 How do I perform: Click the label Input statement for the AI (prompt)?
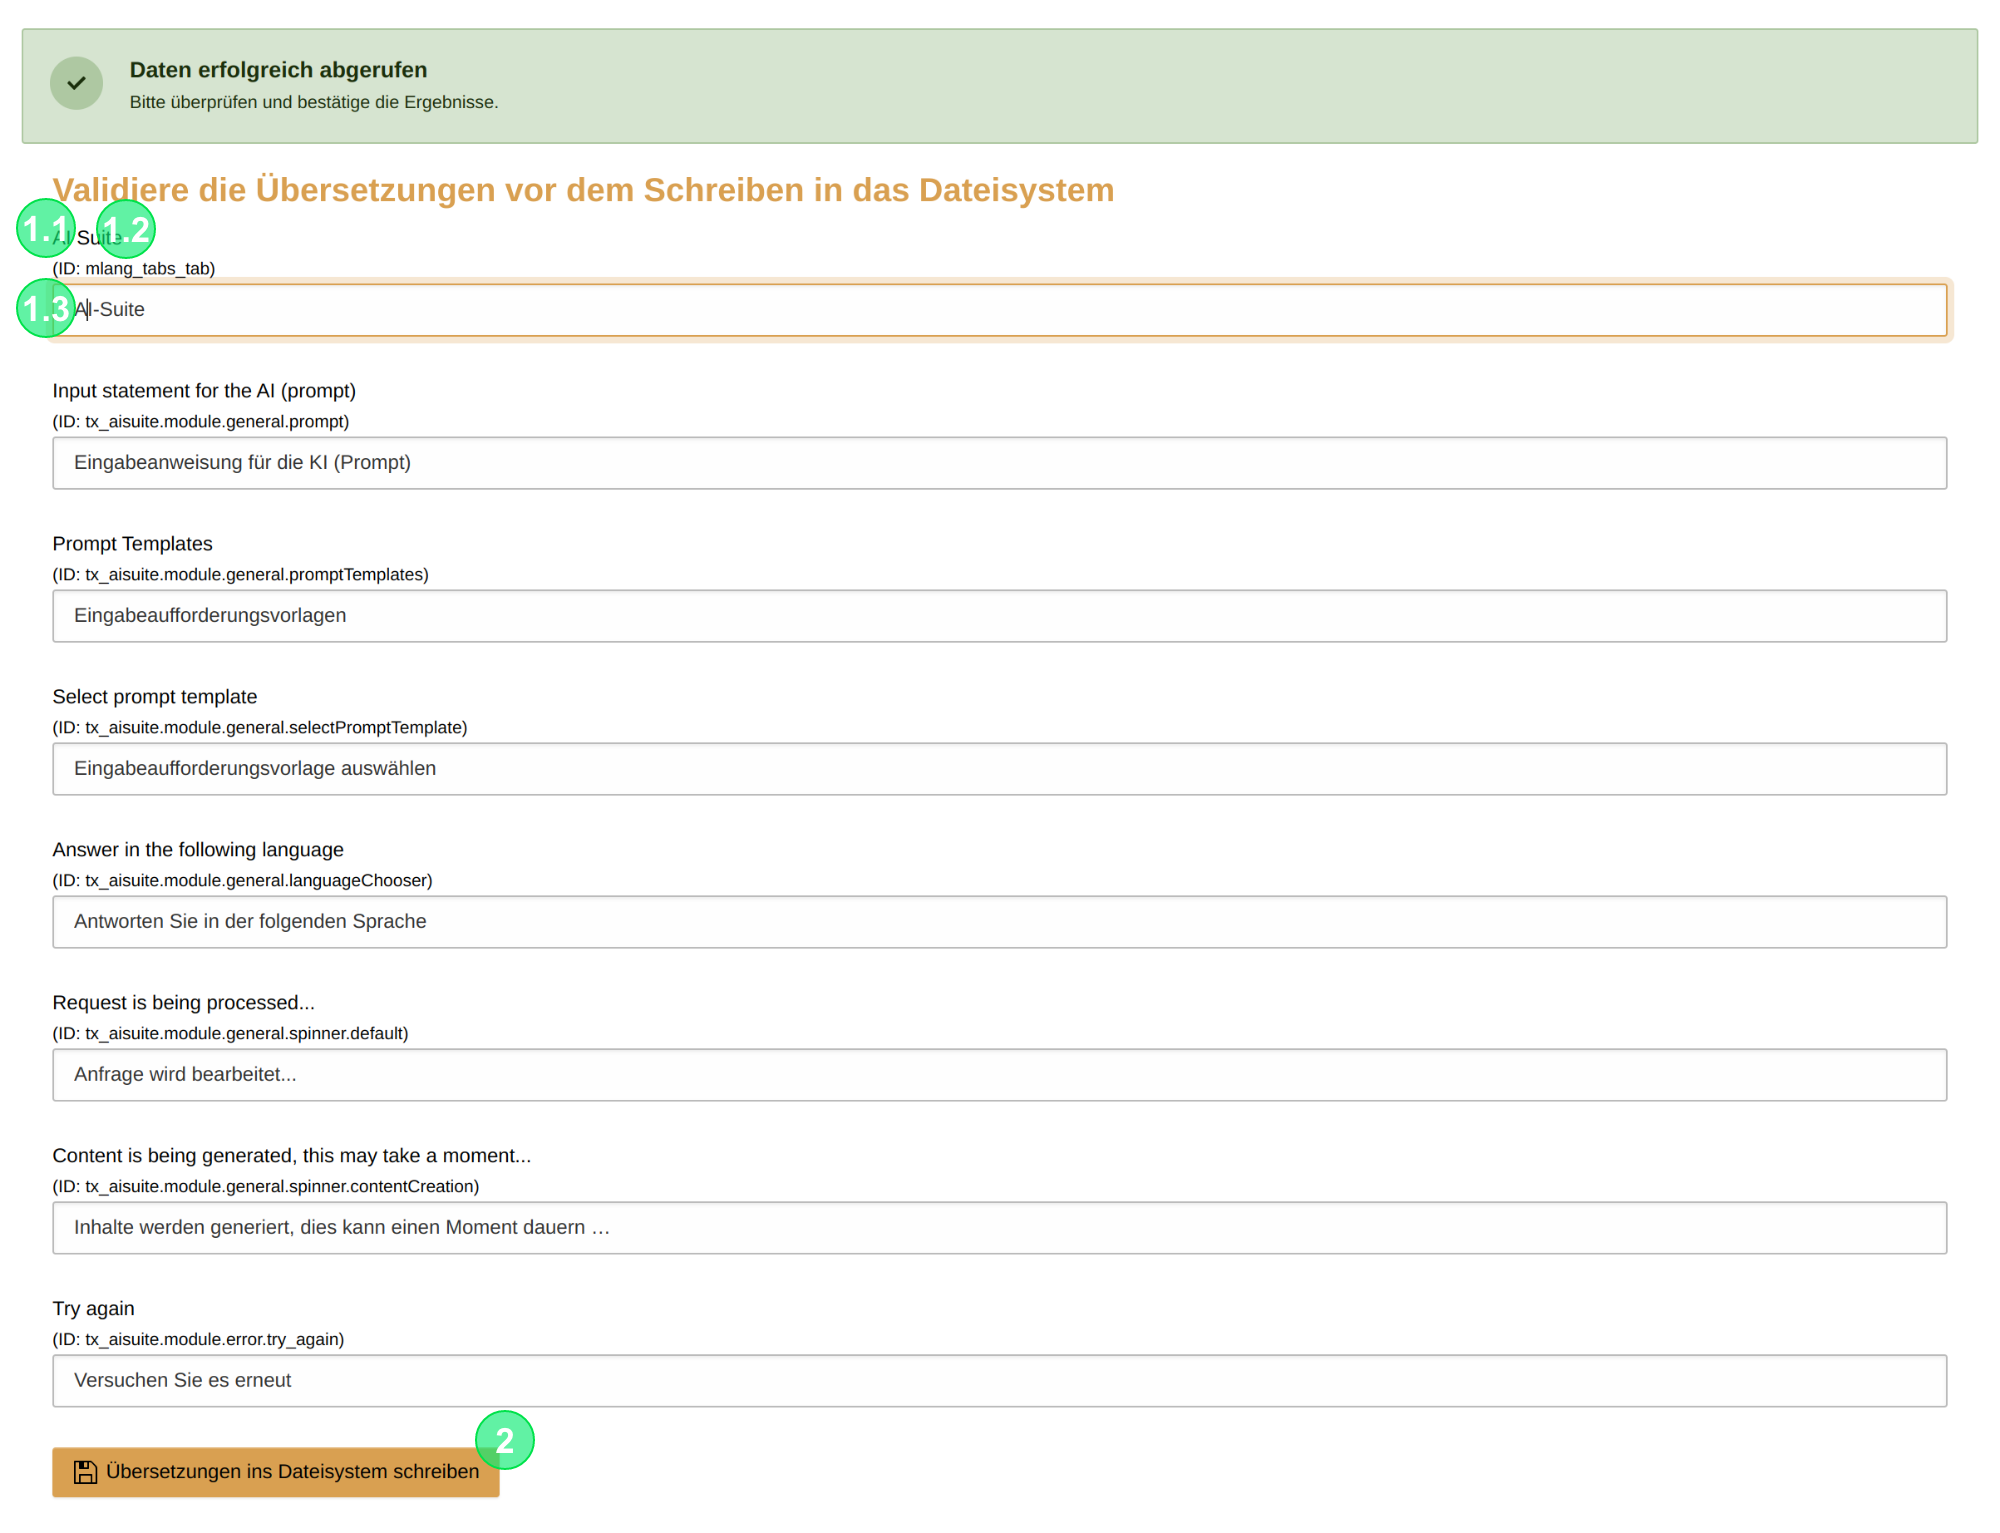204,391
